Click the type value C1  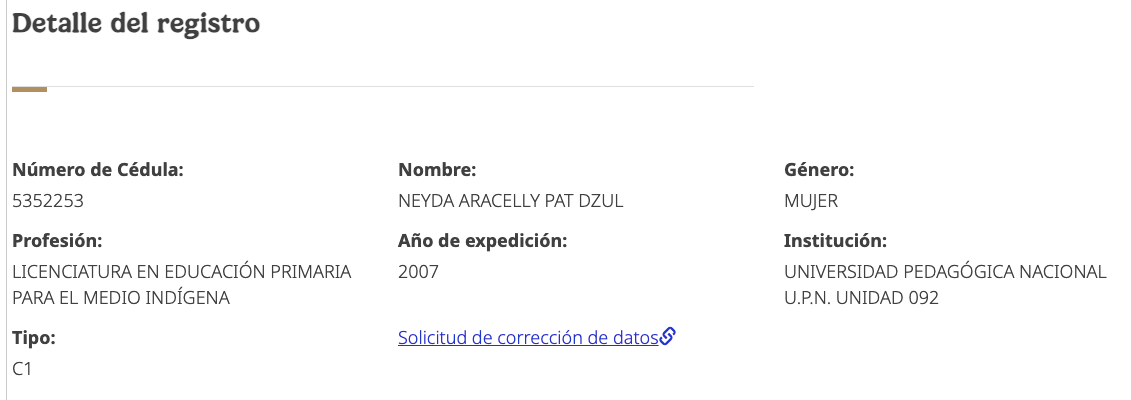[x=22, y=369]
